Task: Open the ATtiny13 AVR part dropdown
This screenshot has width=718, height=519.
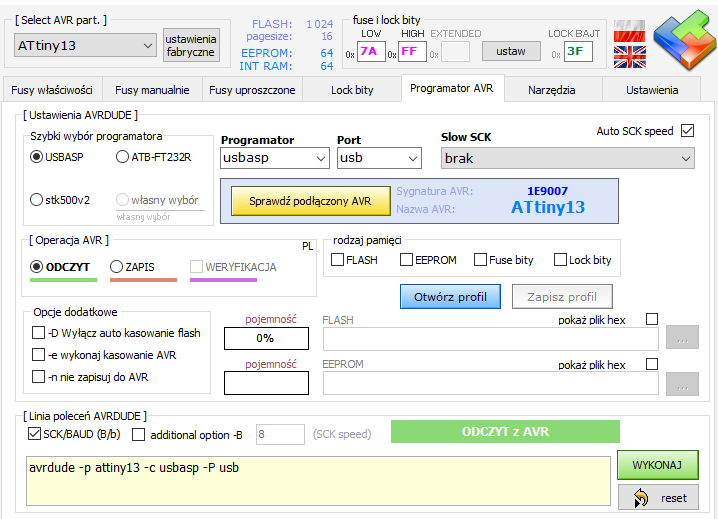Action: (x=84, y=45)
